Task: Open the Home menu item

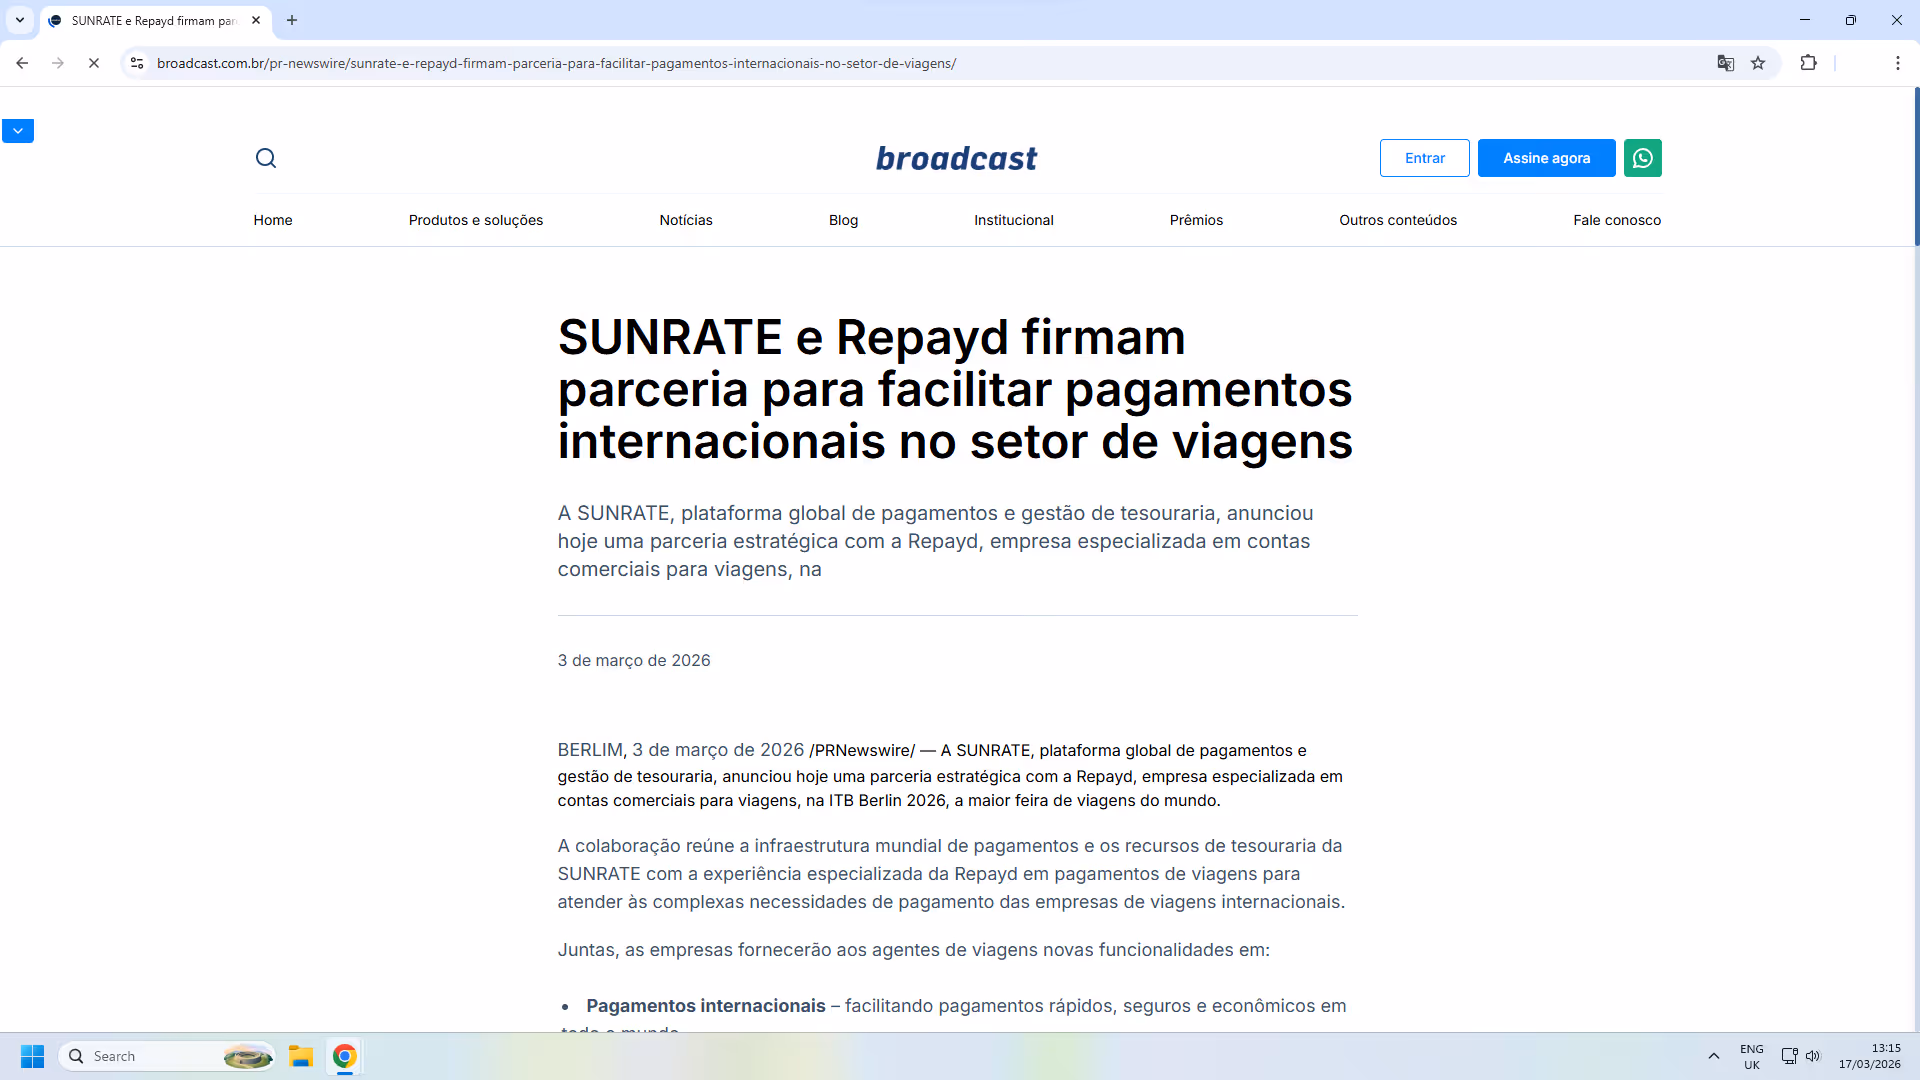Action: tap(273, 220)
